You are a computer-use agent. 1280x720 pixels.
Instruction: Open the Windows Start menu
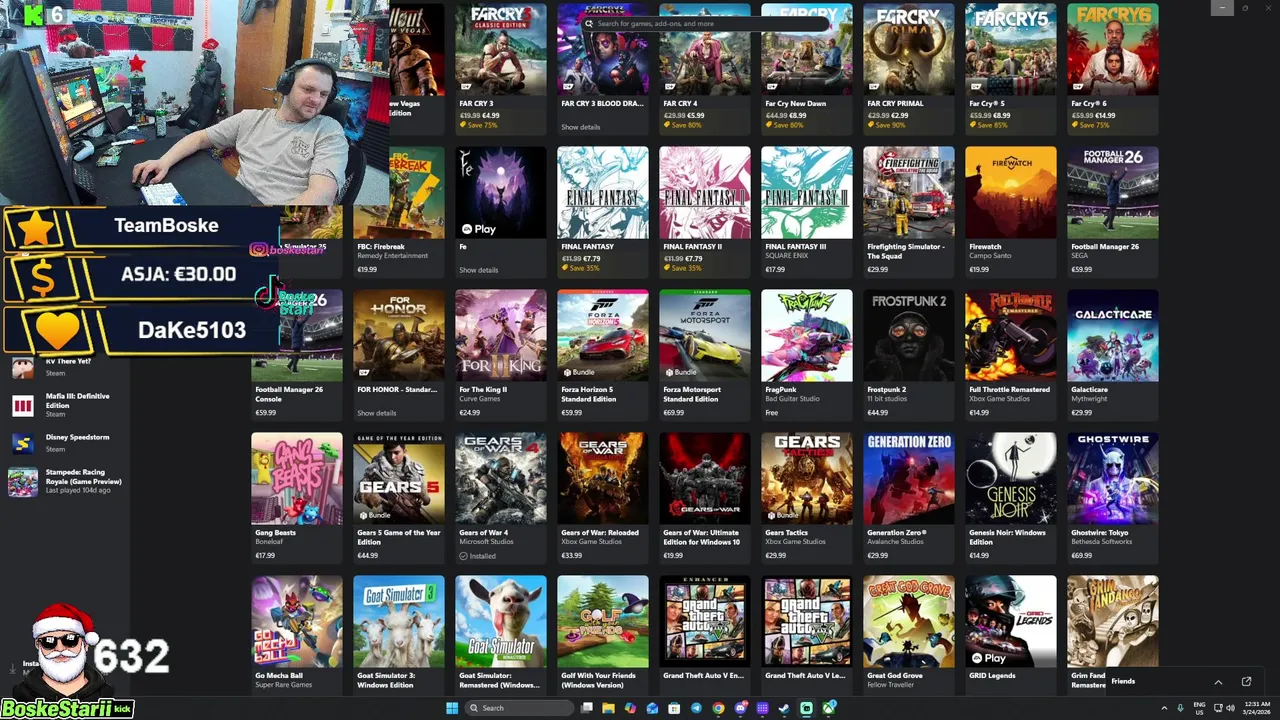click(452, 708)
